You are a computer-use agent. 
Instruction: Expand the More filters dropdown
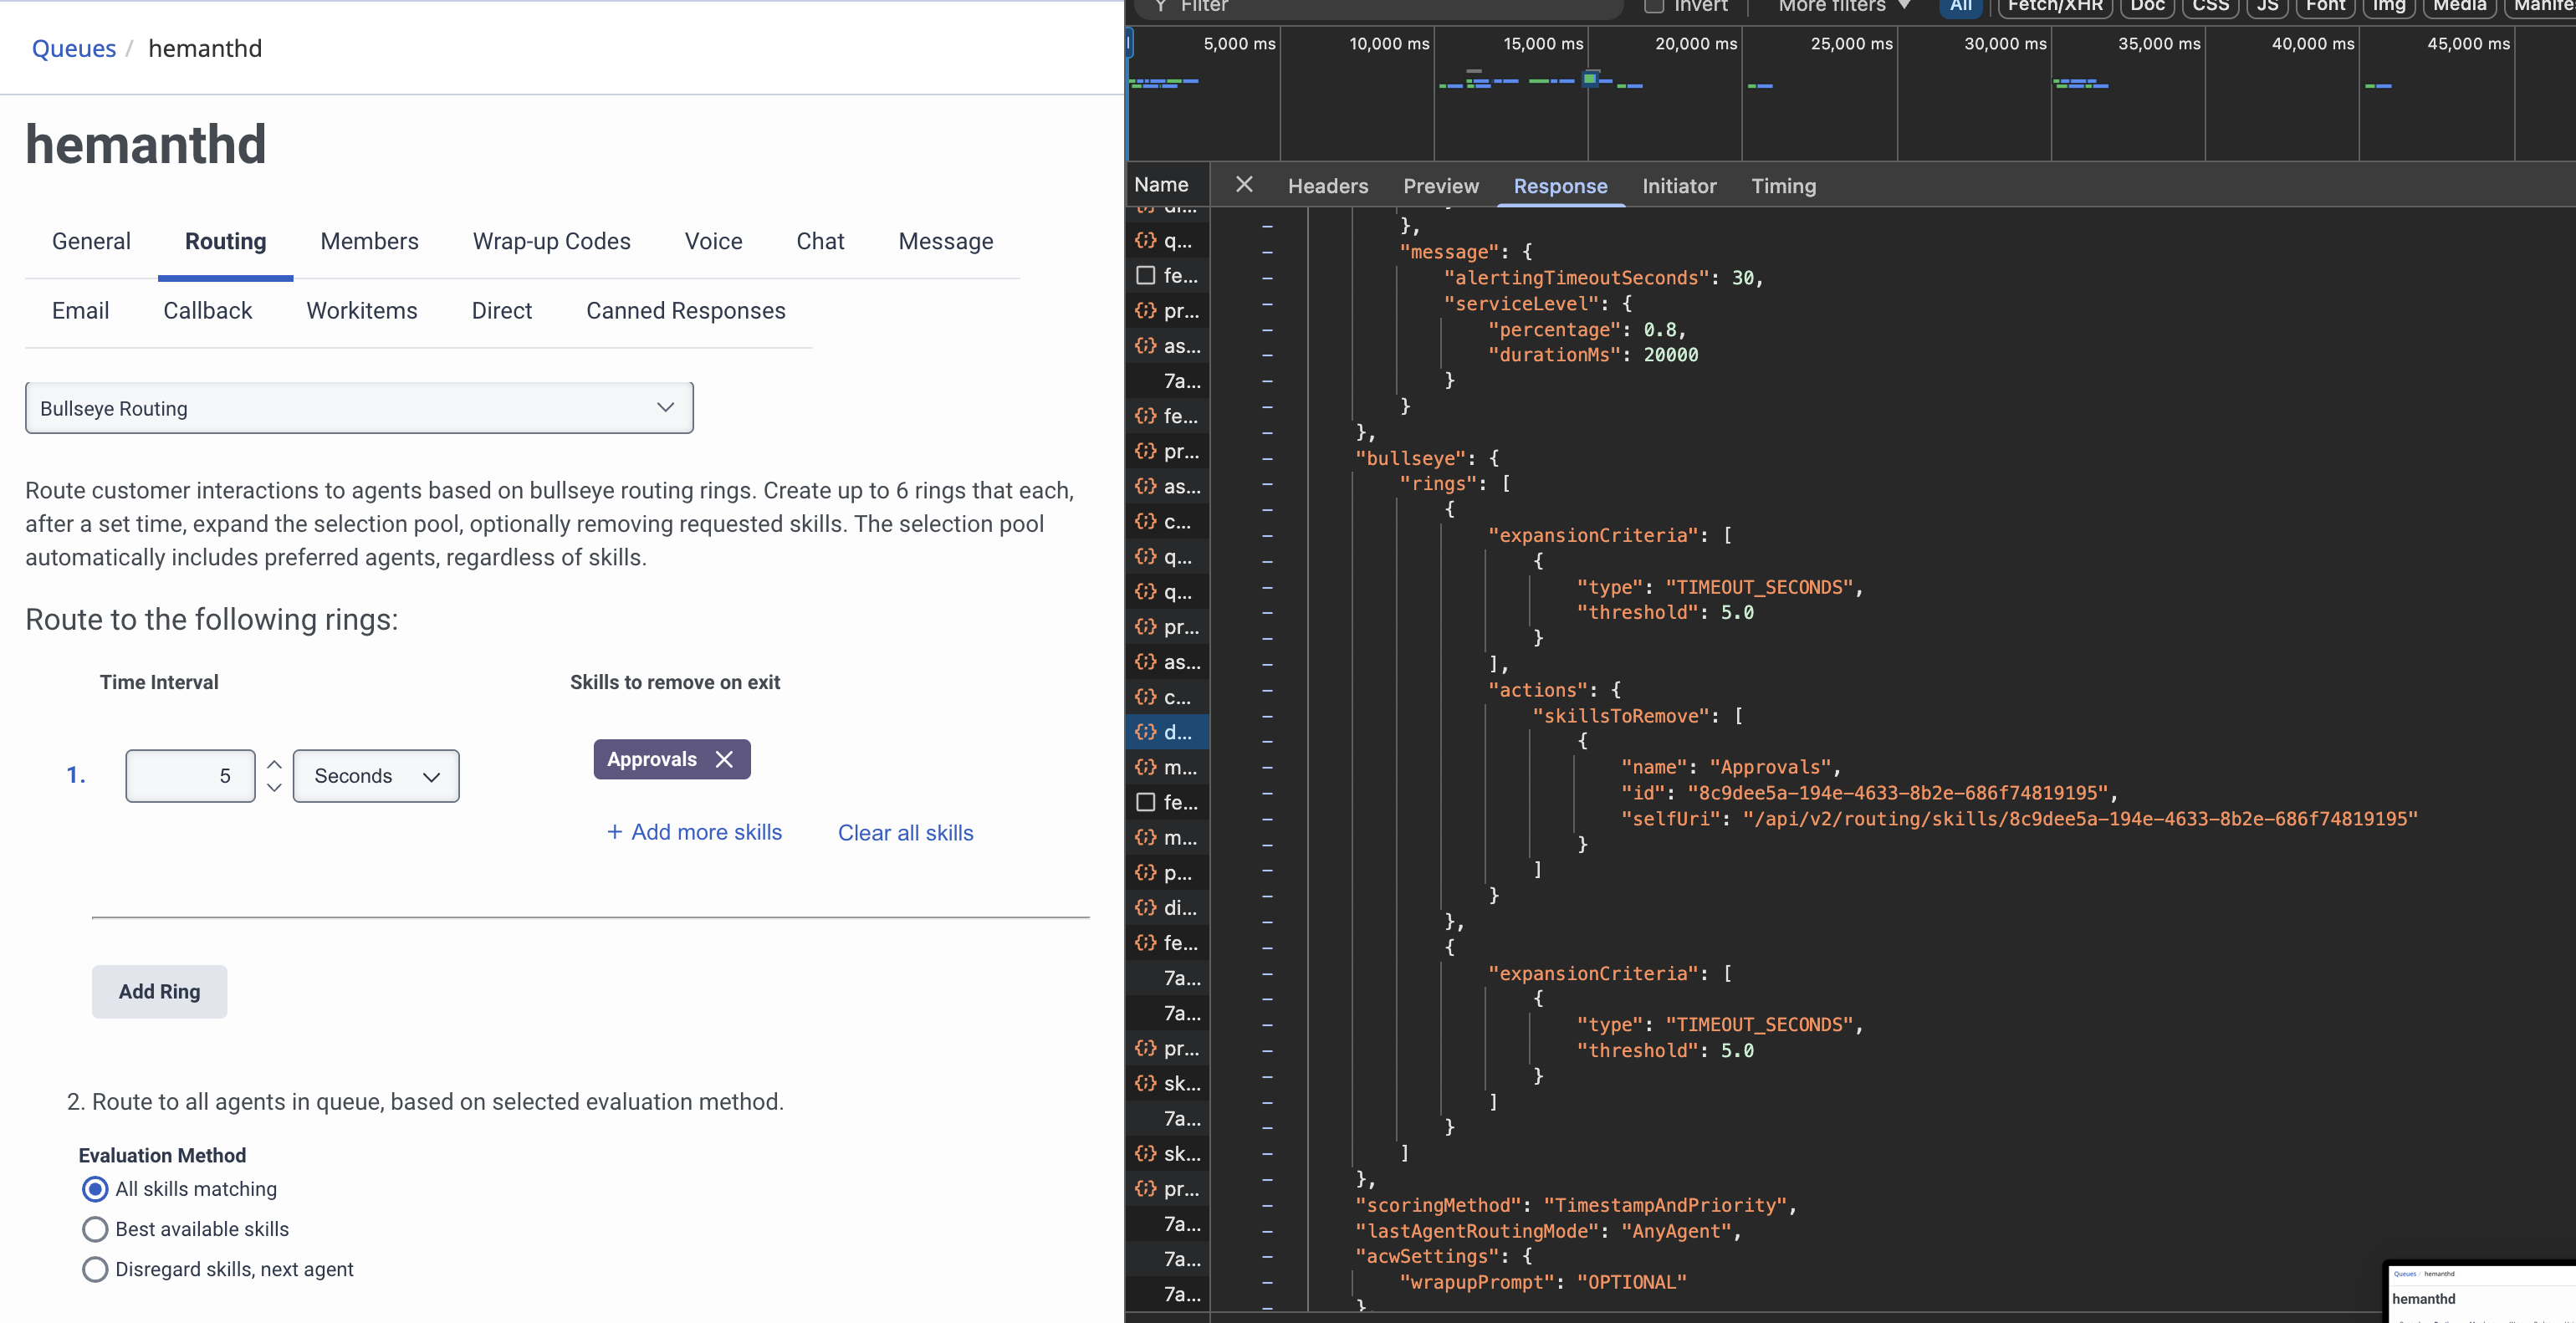click(1843, 6)
